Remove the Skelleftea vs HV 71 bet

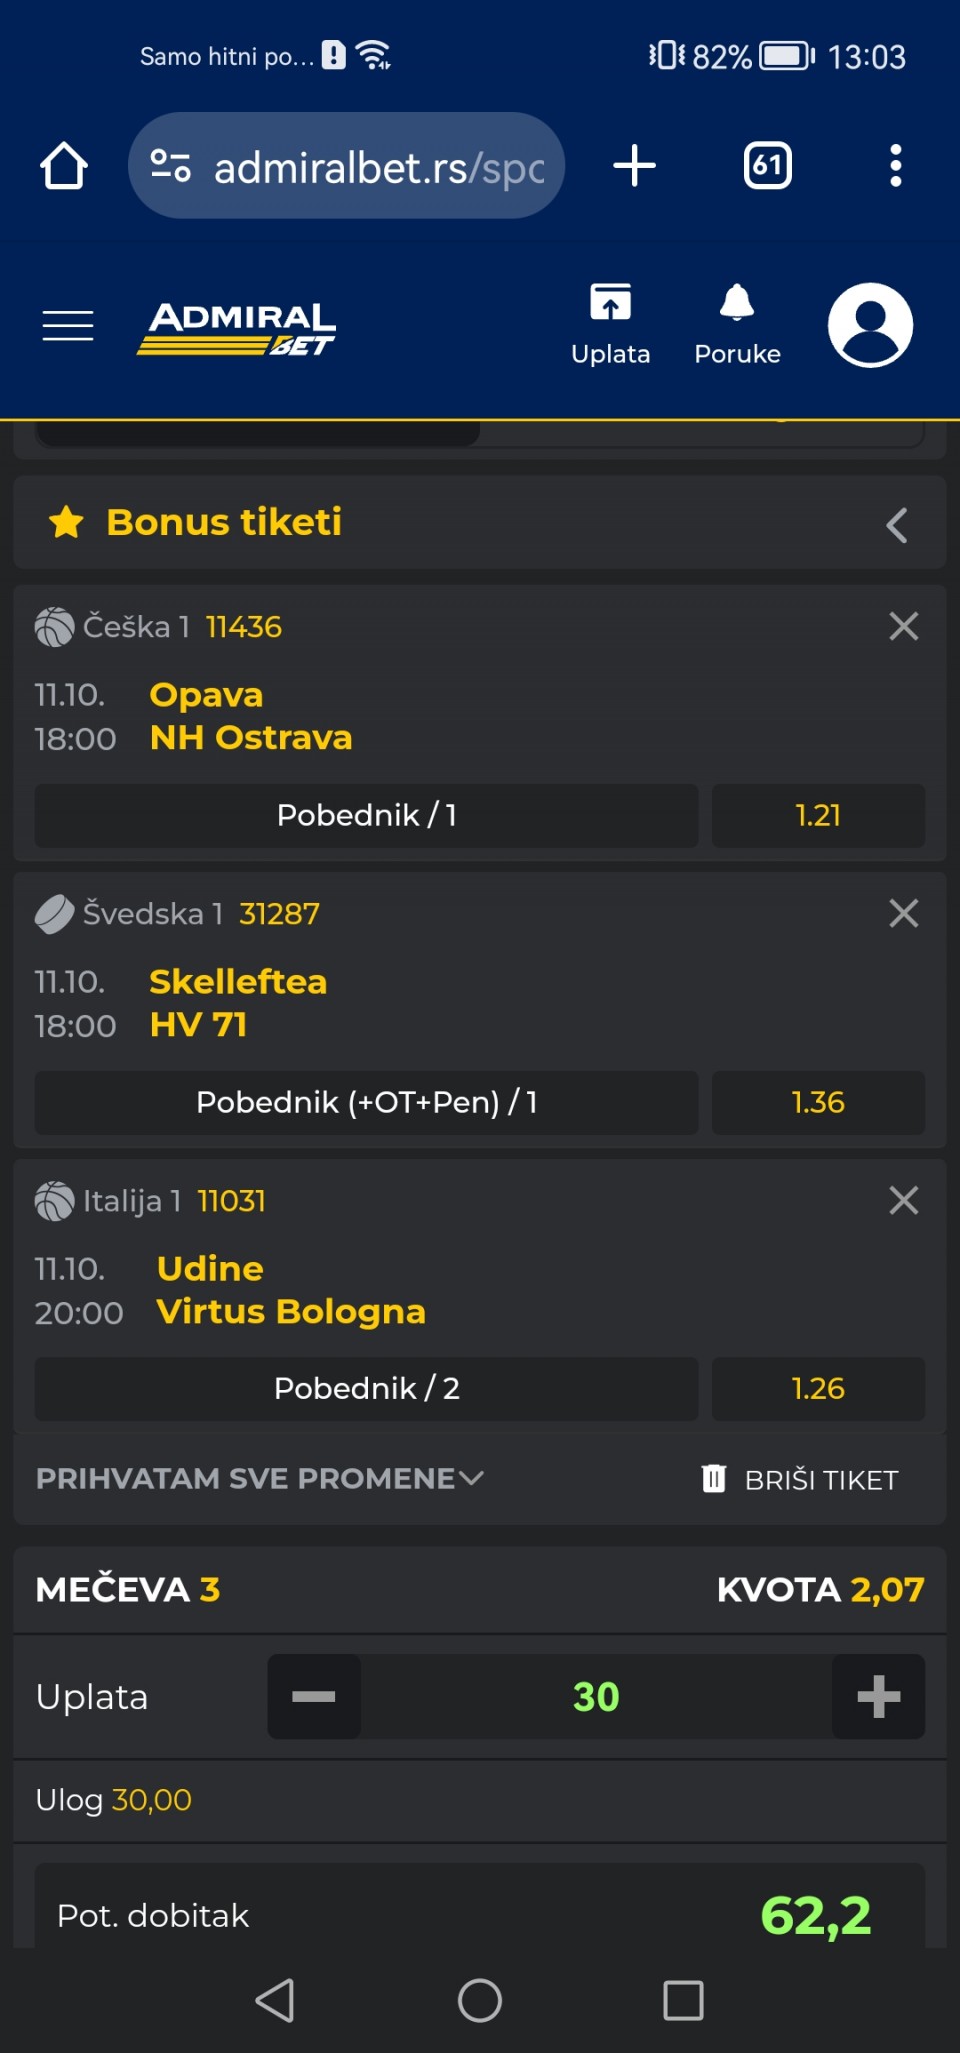tap(903, 913)
